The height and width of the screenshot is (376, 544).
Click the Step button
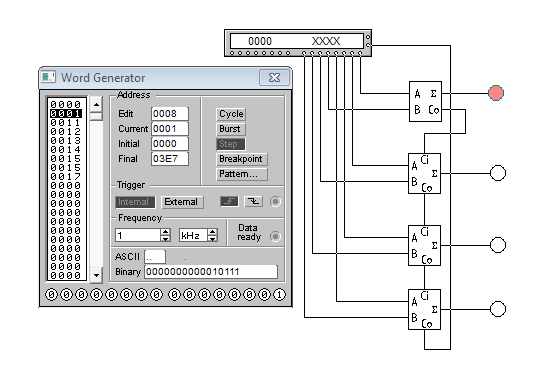231,144
